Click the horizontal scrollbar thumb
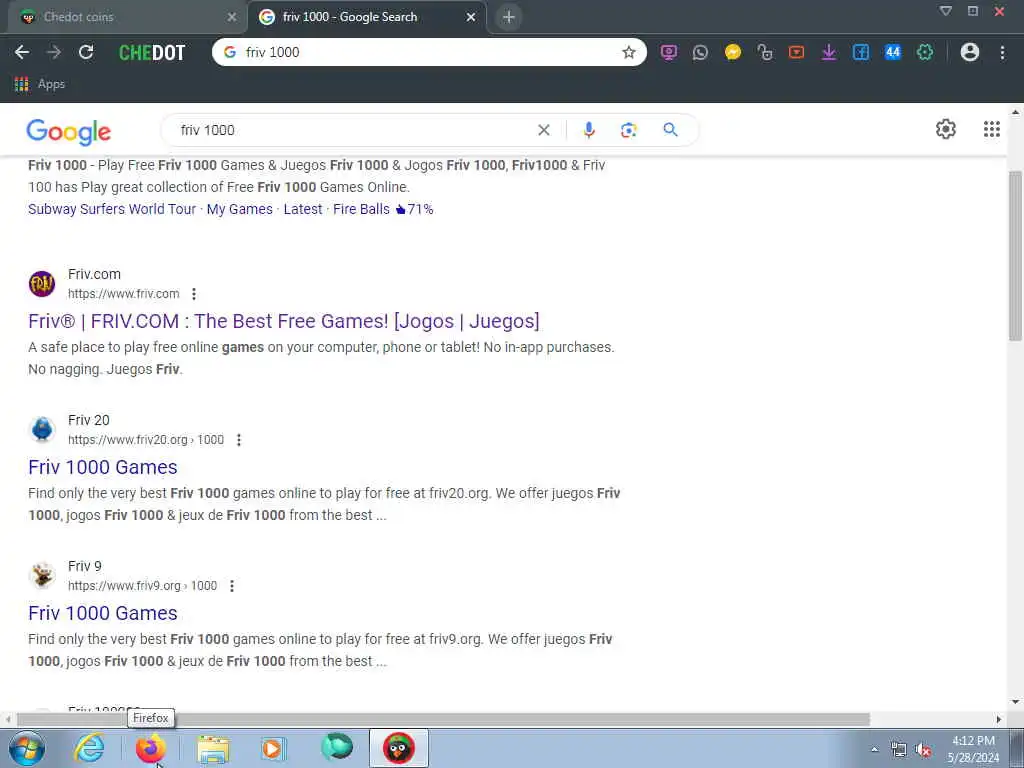Image resolution: width=1024 pixels, height=768 pixels. click(x=444, y=719)
